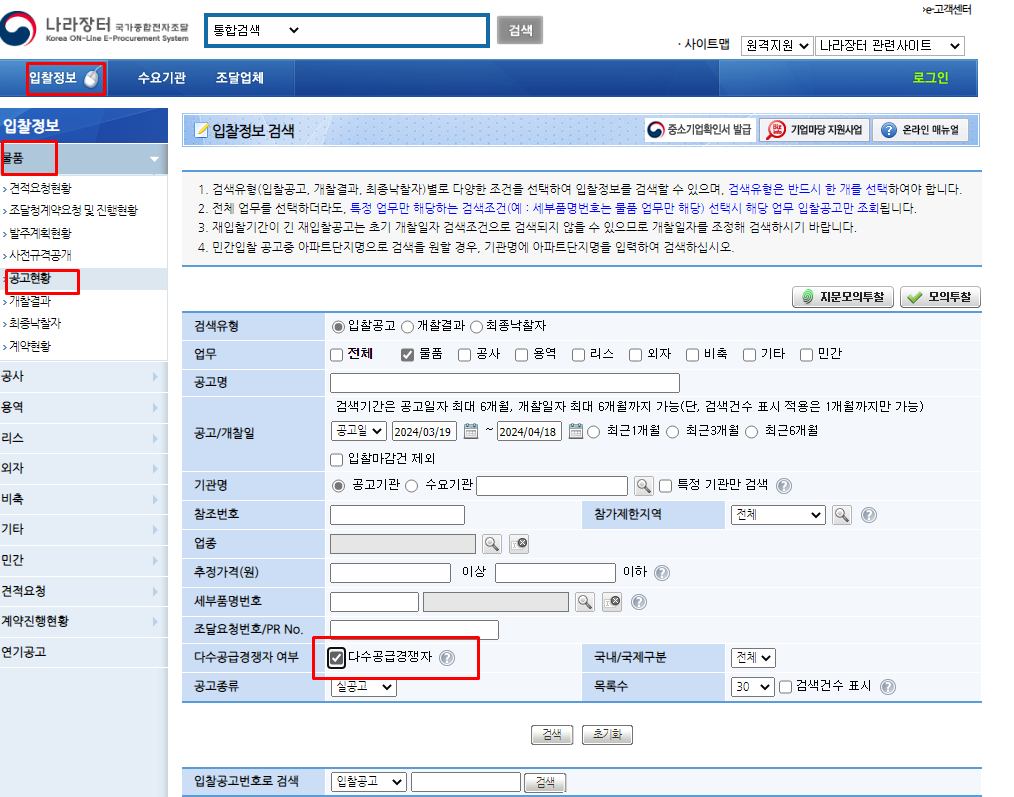Screen dimensions: 1014x797
Task: Click 검색건수 표시 help question icon
Action: [888, 687]
